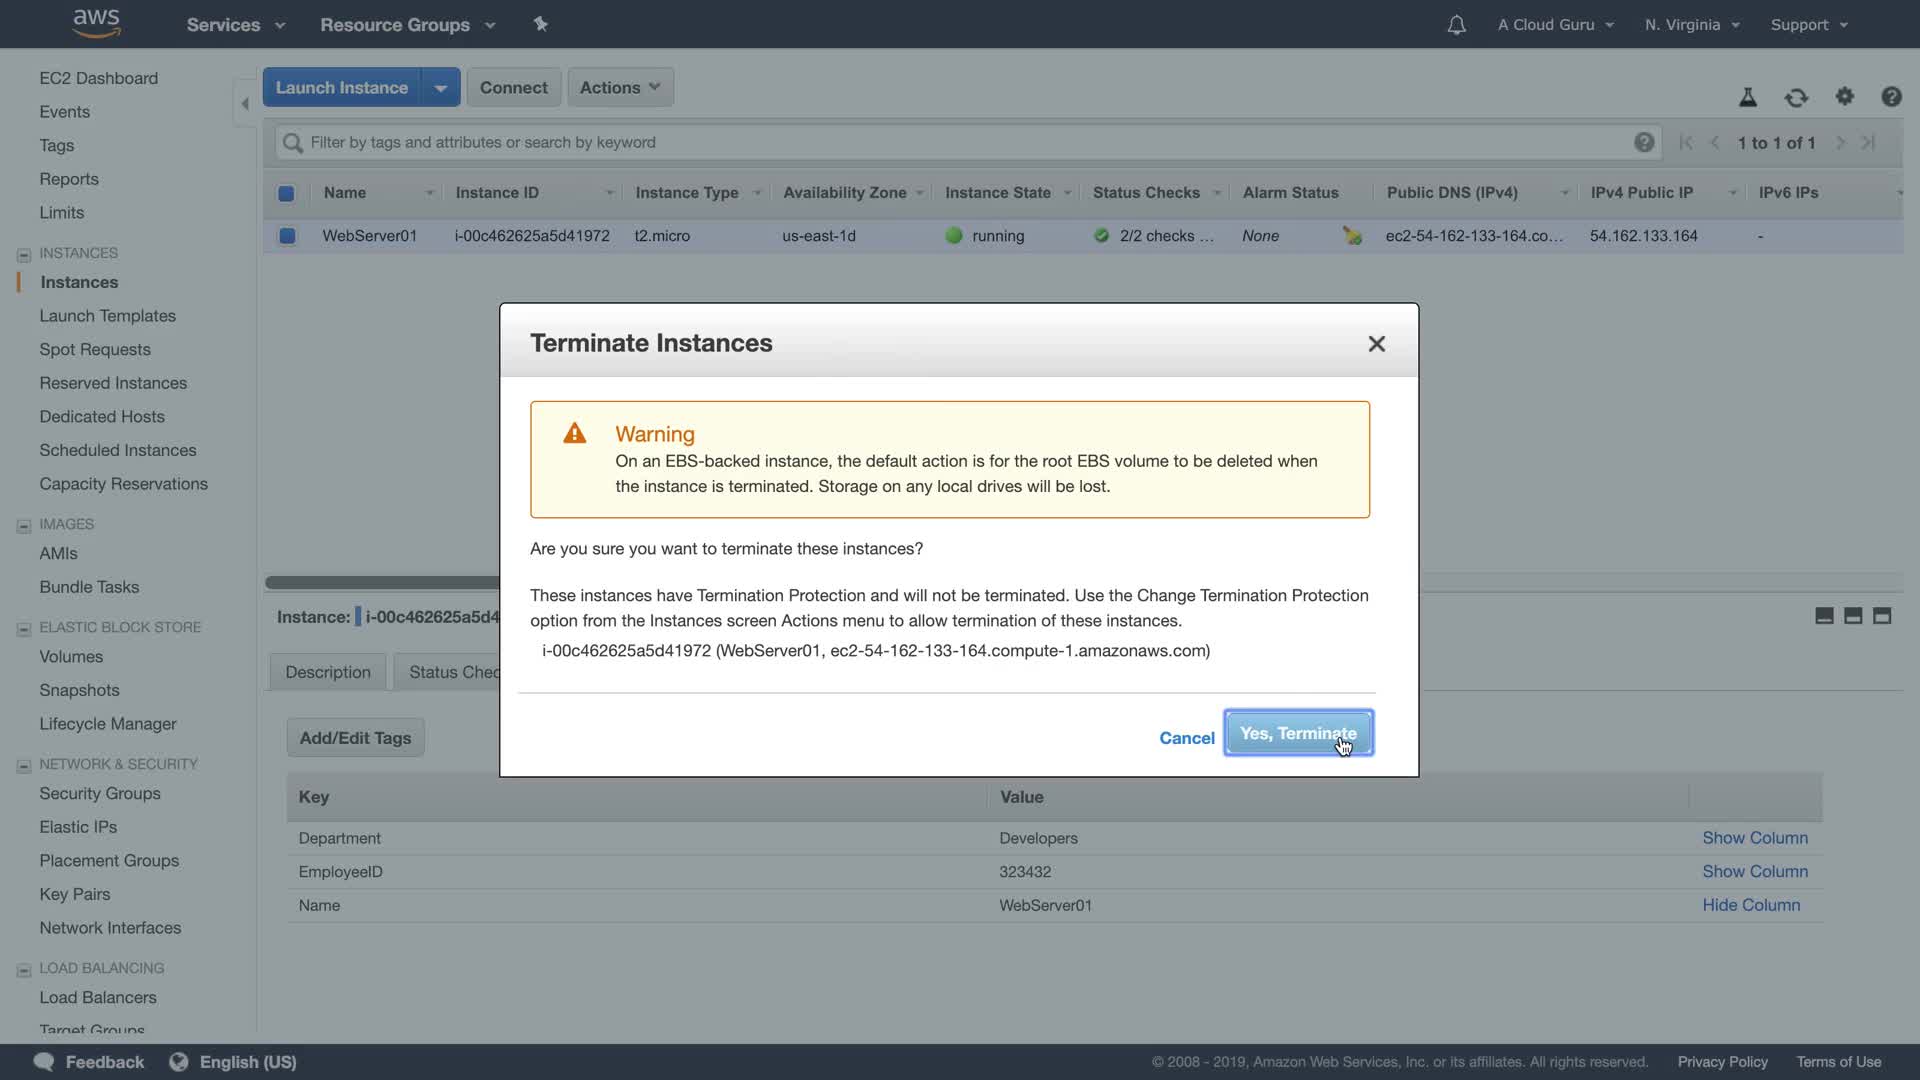1920x1080 pixels.
Task: Click the AWS logo
Action: point(97,23)
